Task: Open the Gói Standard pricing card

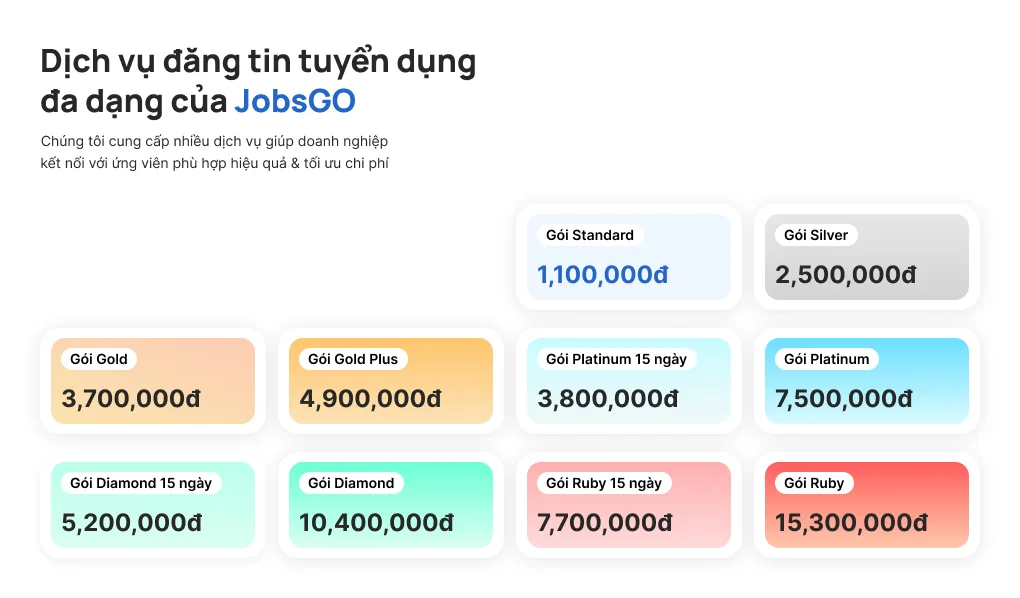Action: [628, 257]
